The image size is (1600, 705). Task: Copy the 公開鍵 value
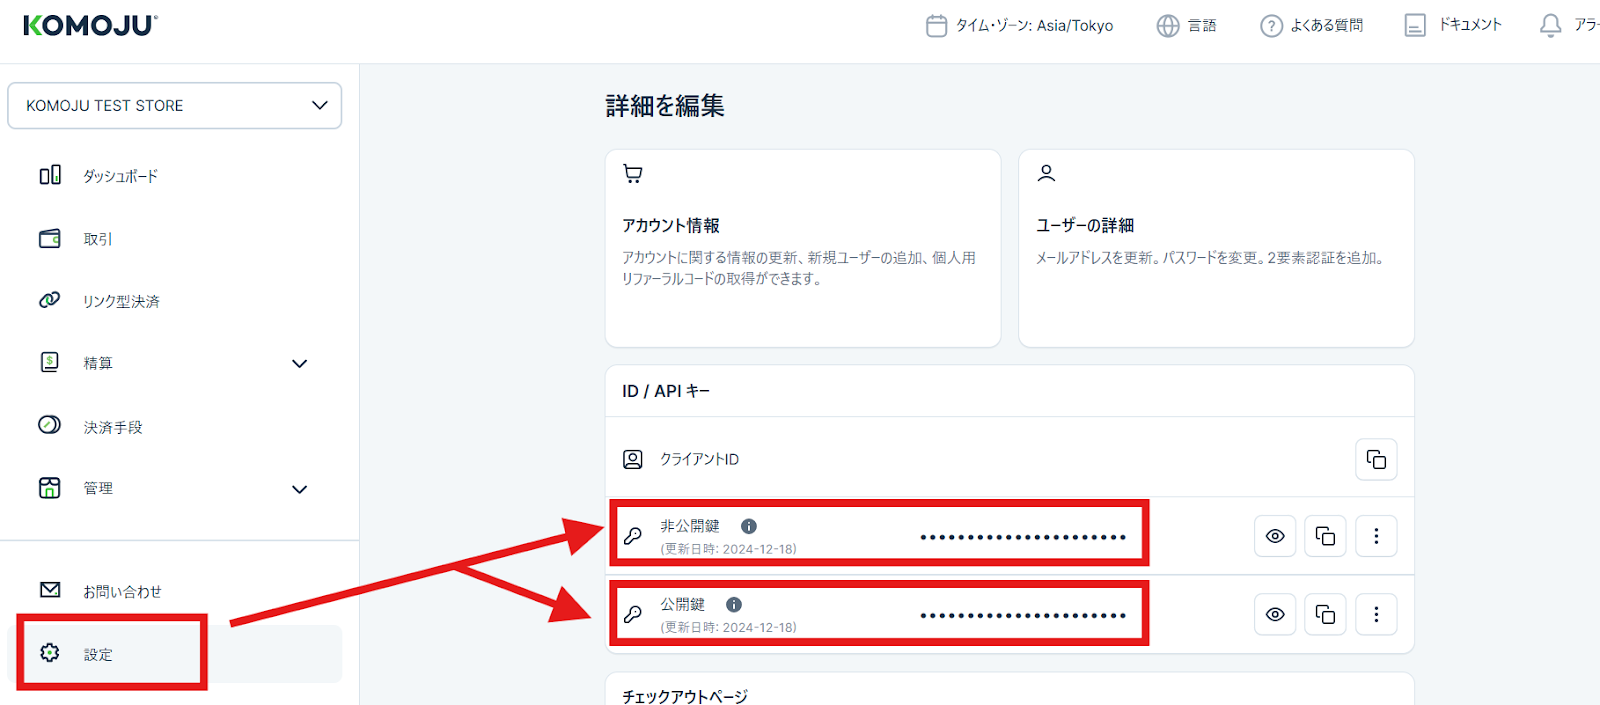click(x=1325, y=614)
